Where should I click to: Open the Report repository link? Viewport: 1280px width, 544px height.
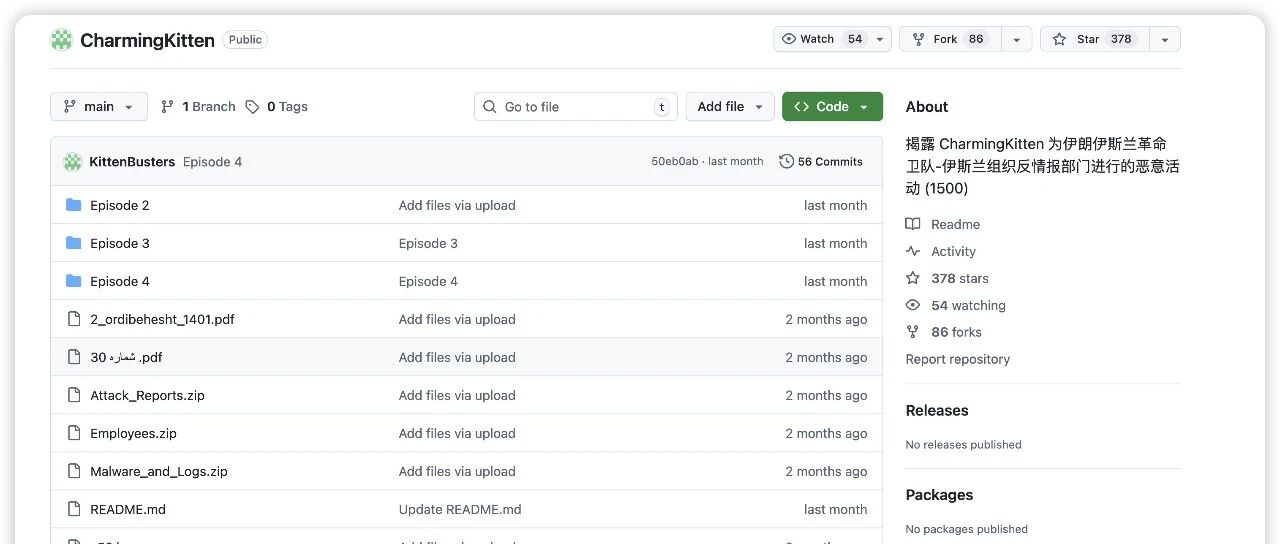[x=958, y=359]
